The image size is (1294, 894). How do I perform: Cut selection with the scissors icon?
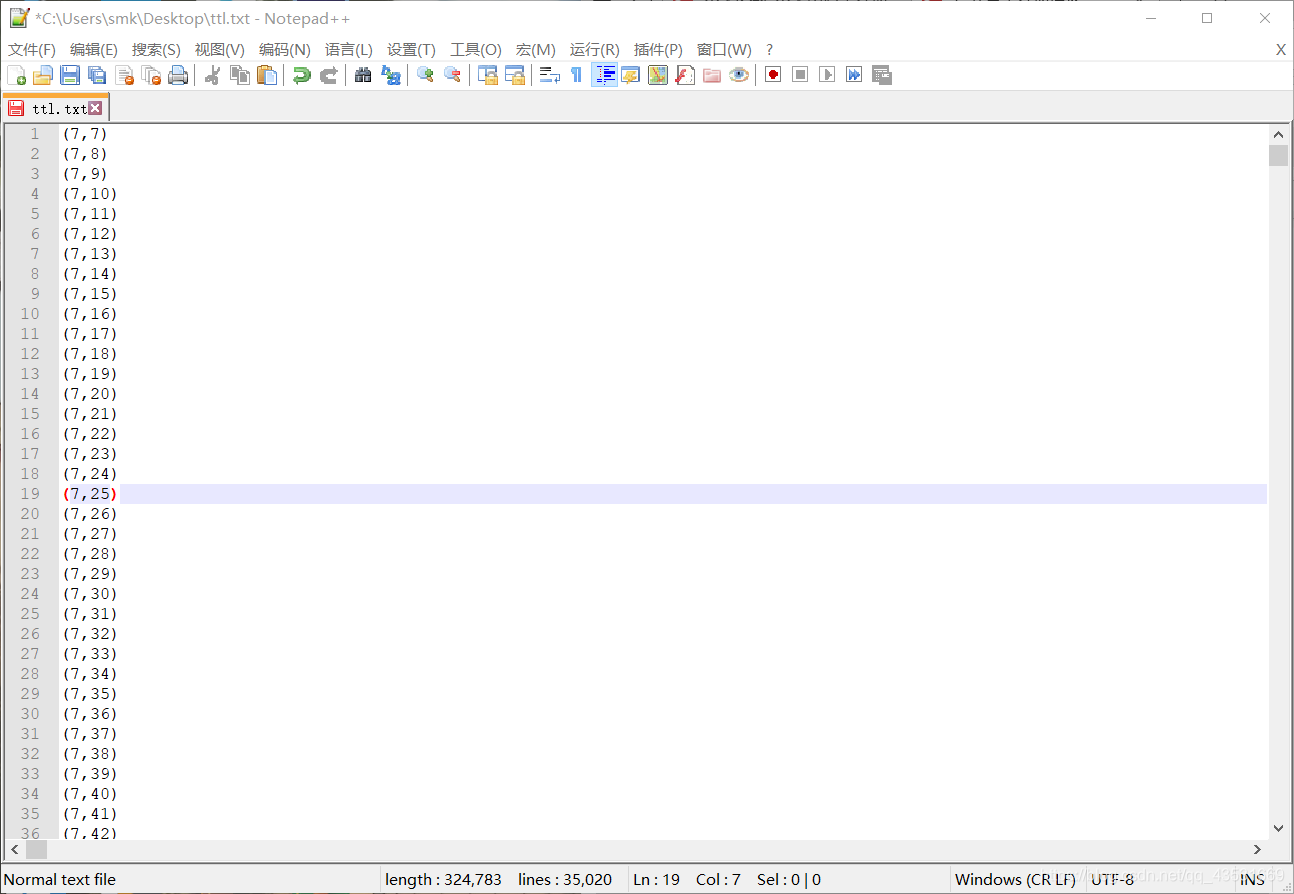pyautogui.click(x=212, y=75)
